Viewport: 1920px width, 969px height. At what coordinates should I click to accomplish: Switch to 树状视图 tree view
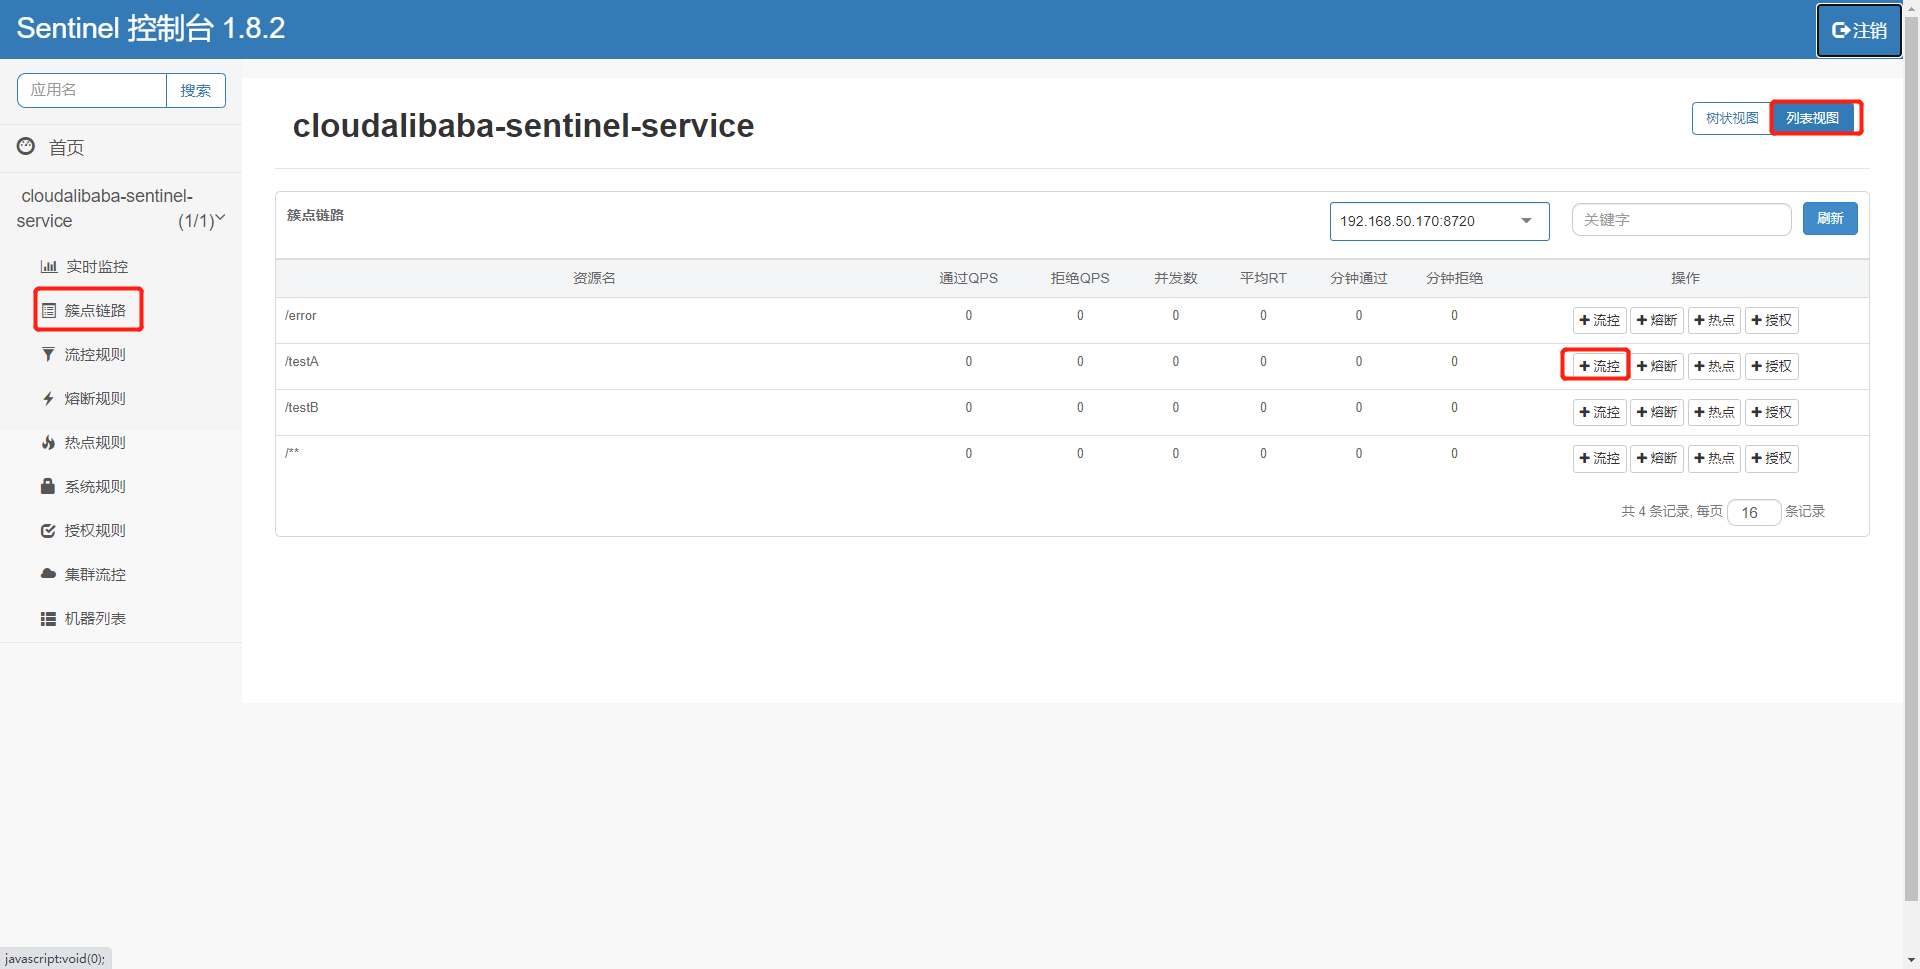coord(1732,118)
